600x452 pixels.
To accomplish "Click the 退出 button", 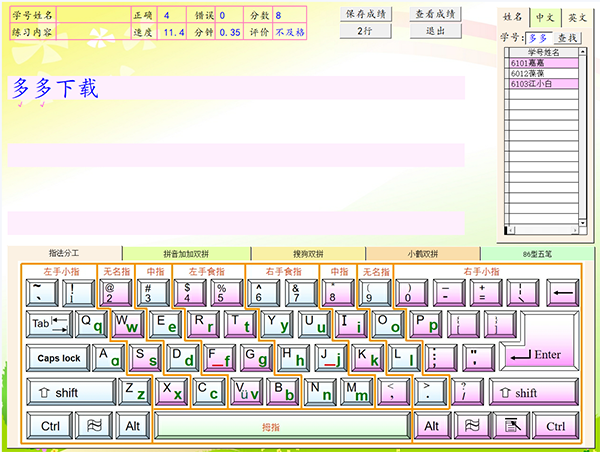I will [x=435, y=31].
